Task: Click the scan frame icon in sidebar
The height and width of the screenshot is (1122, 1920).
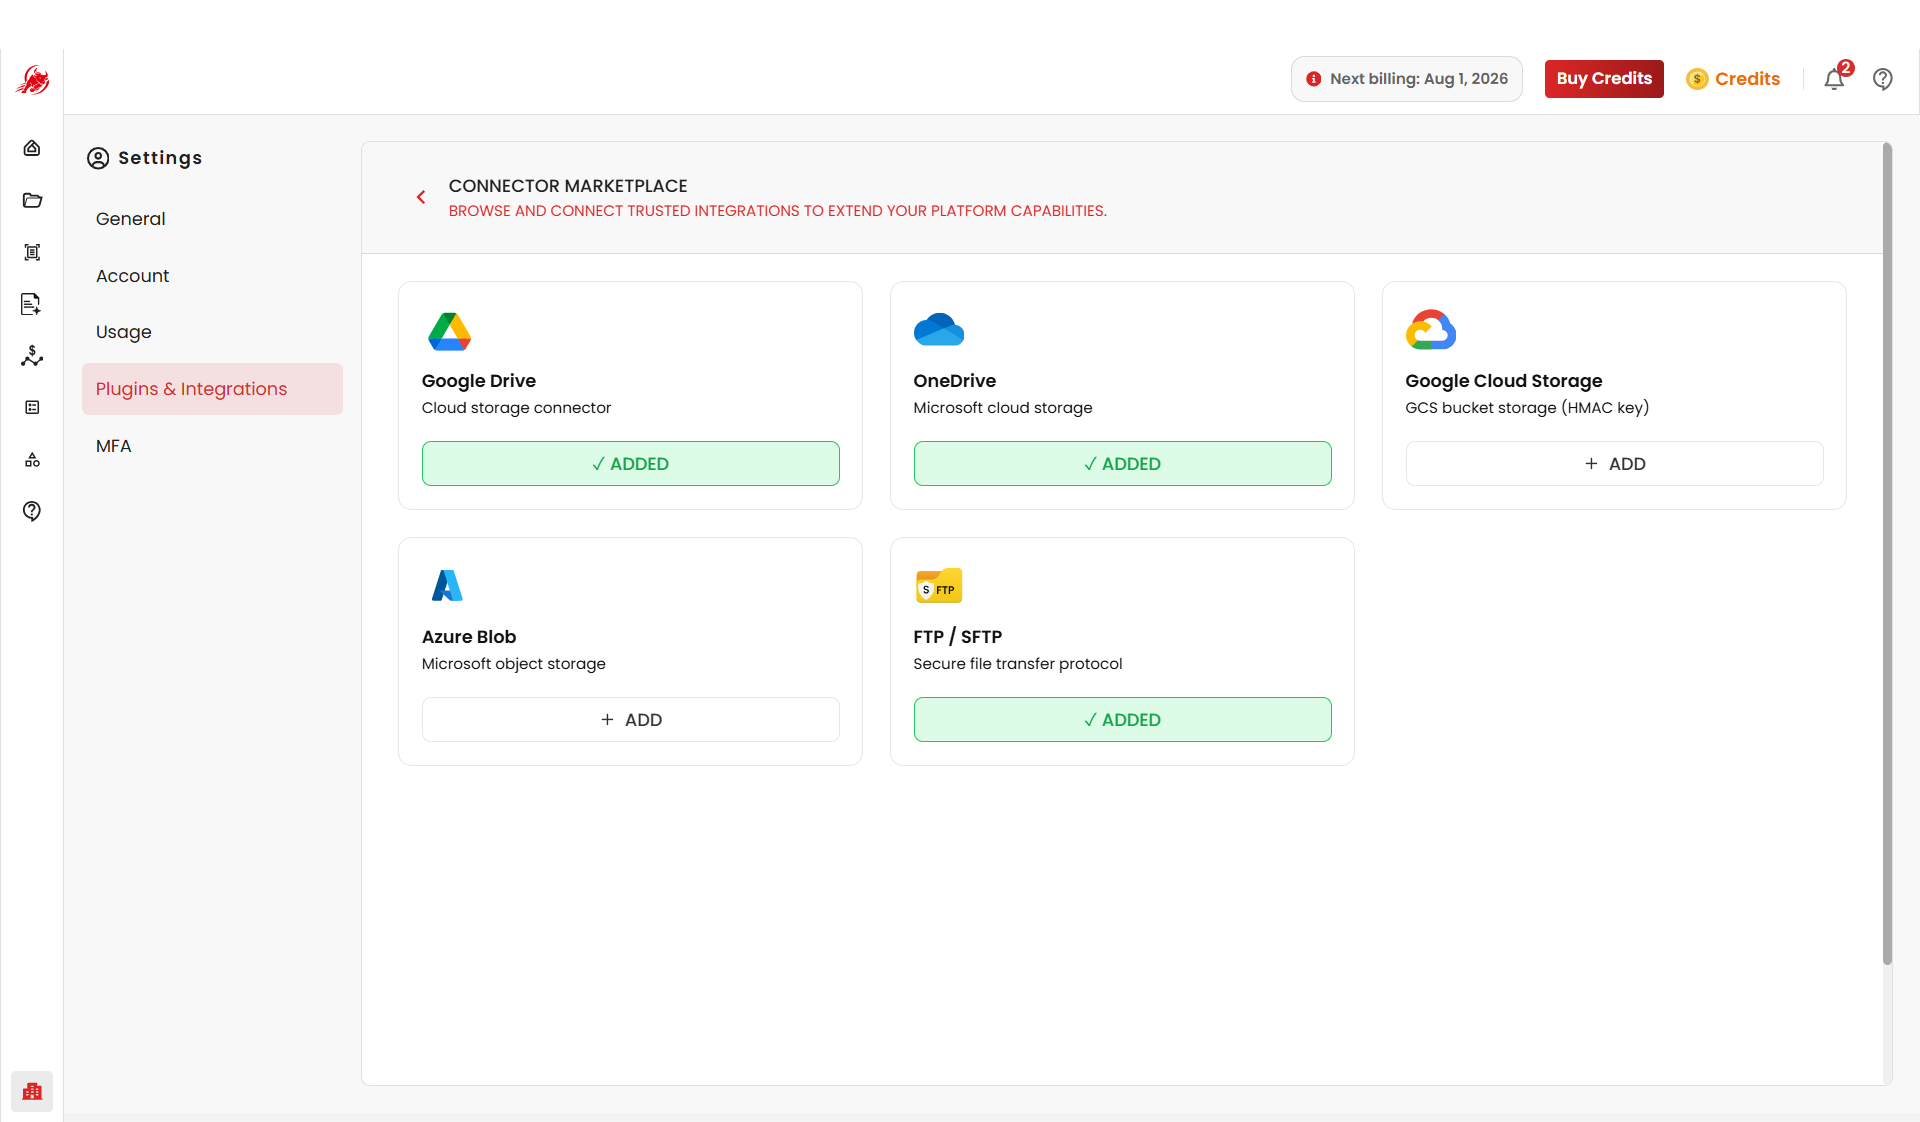Action: [32, 252]
